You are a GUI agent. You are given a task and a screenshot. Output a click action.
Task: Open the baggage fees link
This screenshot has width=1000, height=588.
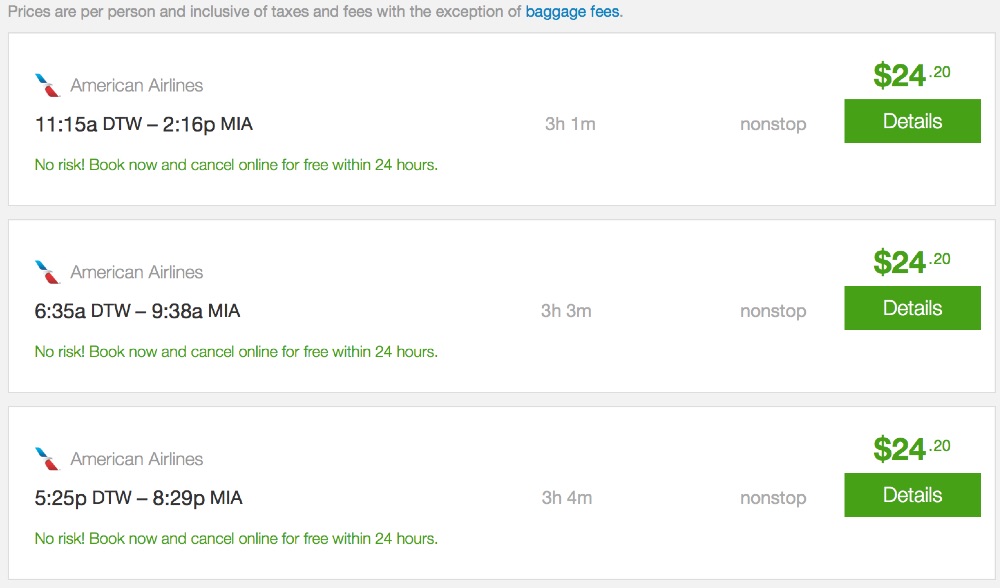click(573, 13)
